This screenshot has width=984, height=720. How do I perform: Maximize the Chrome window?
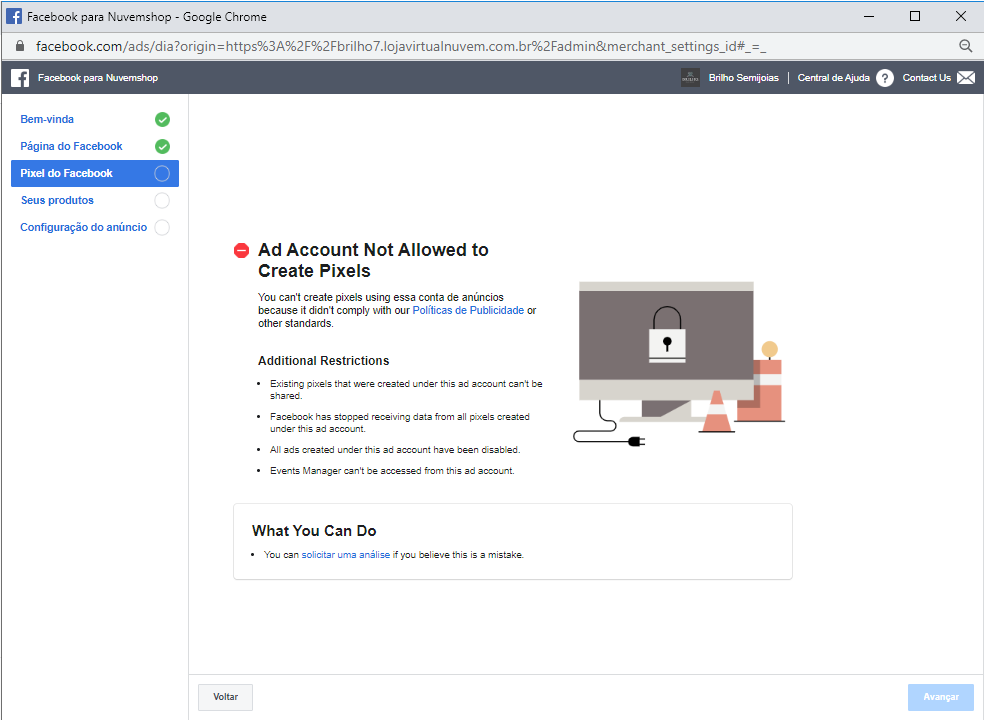click(x=915, y=16)
